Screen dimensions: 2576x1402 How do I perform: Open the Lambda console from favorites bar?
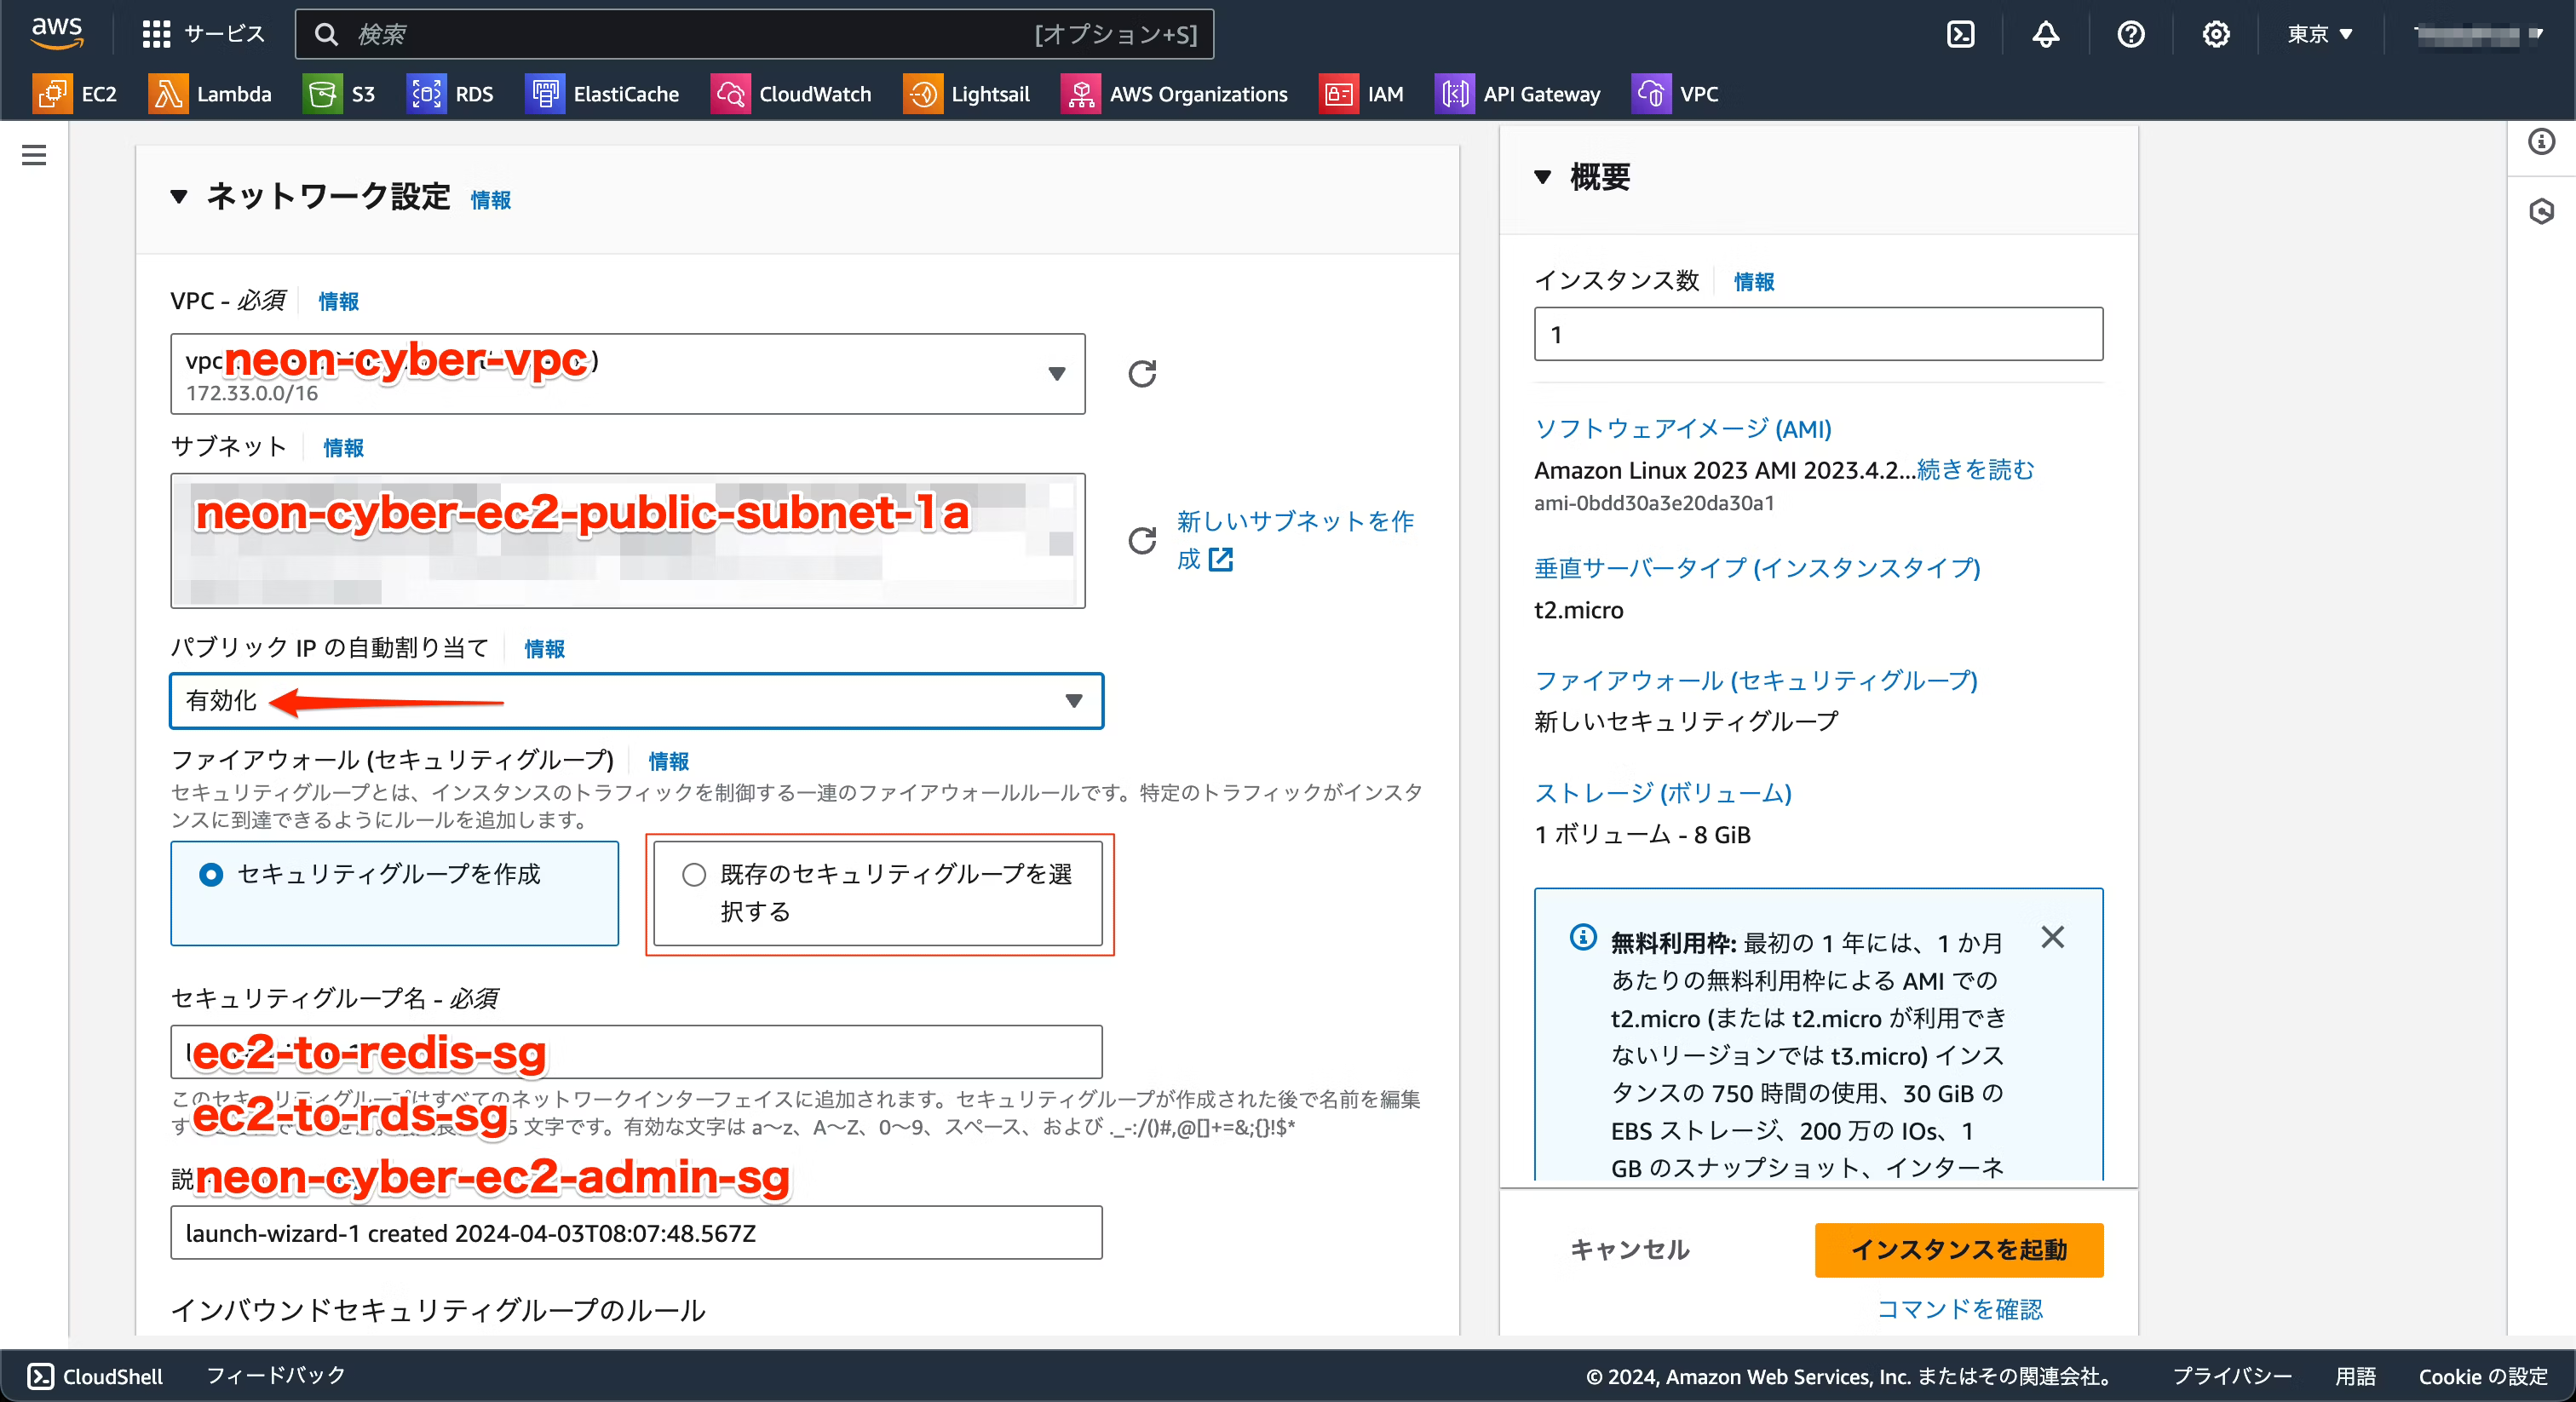point(211,93)
